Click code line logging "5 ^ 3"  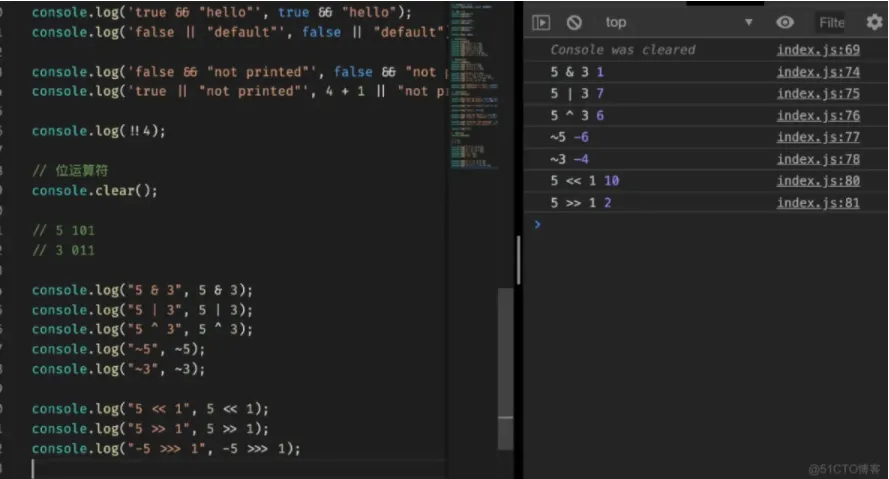coord(142,329)
